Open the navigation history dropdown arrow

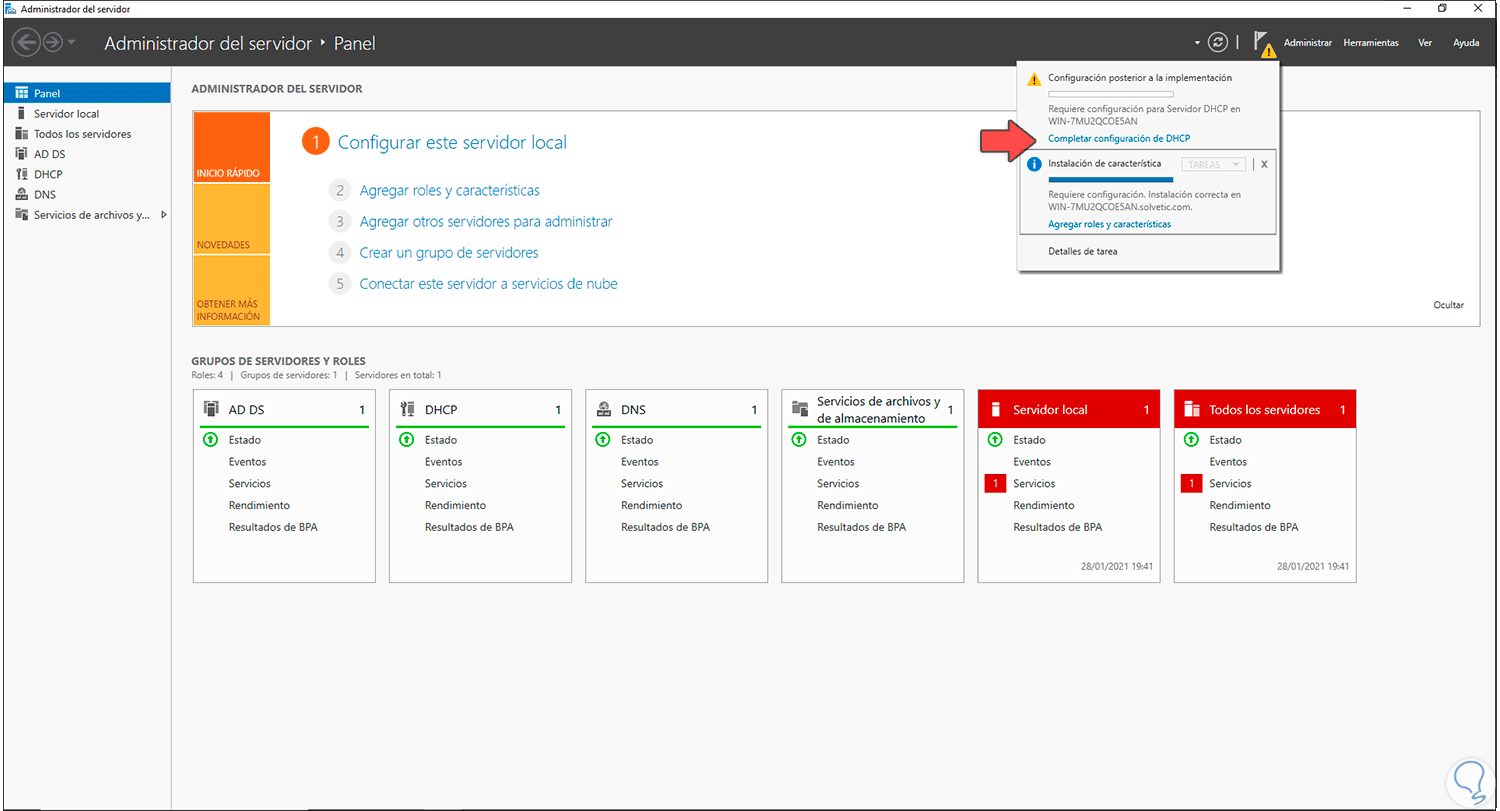(x=71, y=43)
